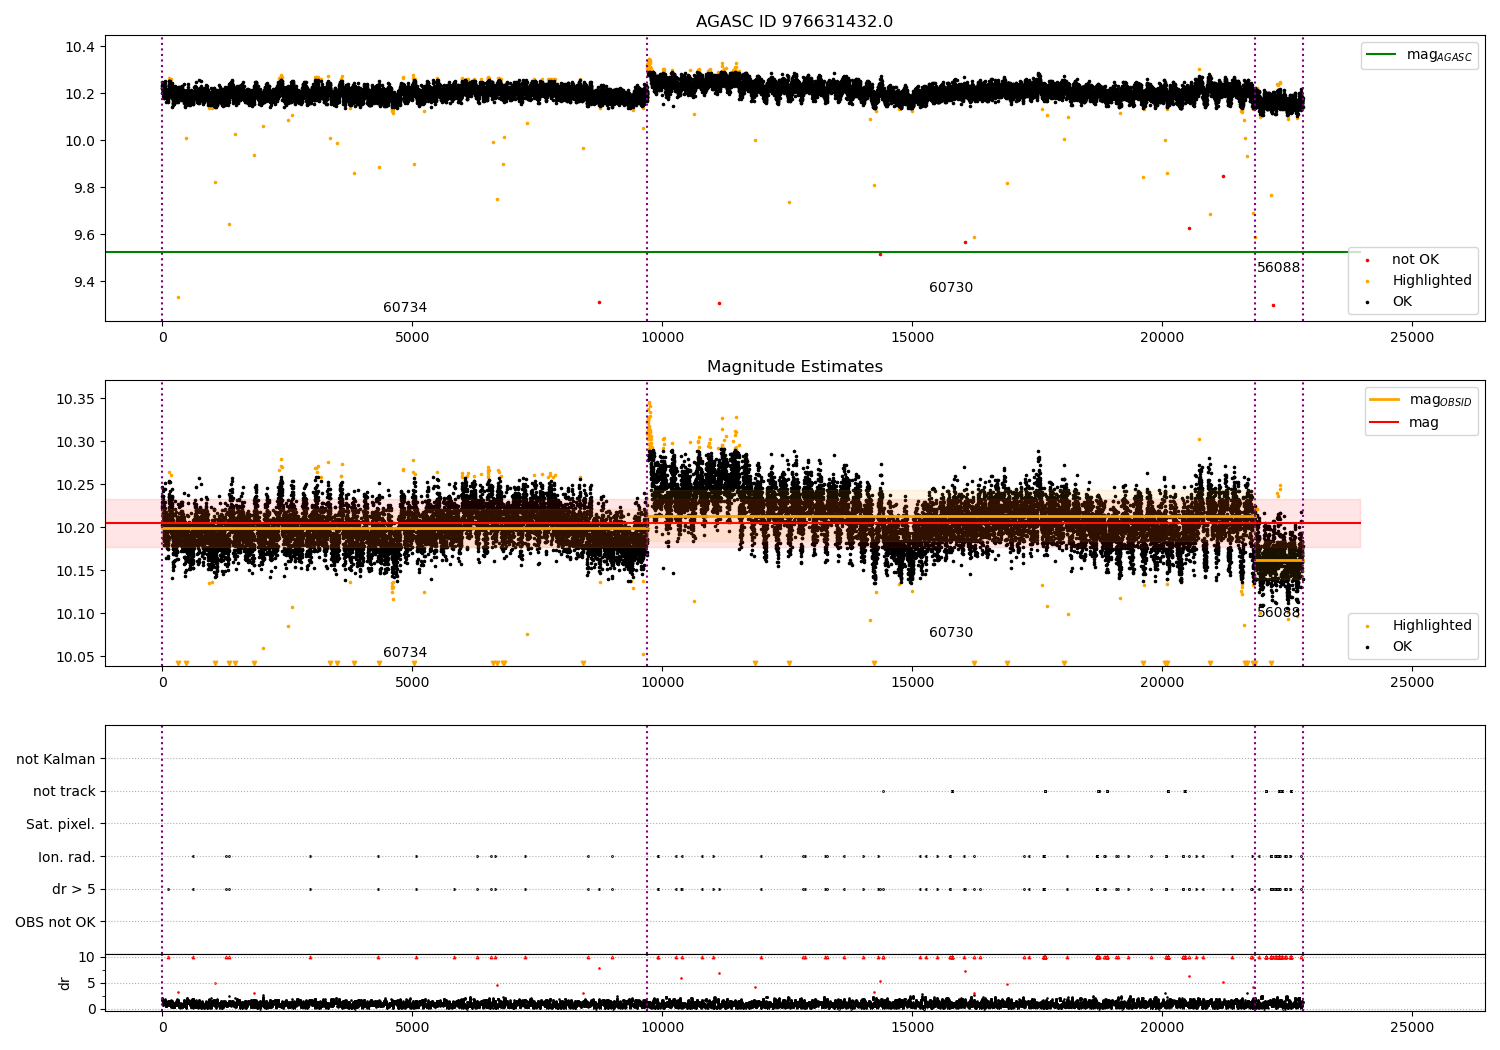1500x1050 pixels.
Task: Click observation label 60730 in Magnitude Estimates plot
Action: tap(951, 632)
